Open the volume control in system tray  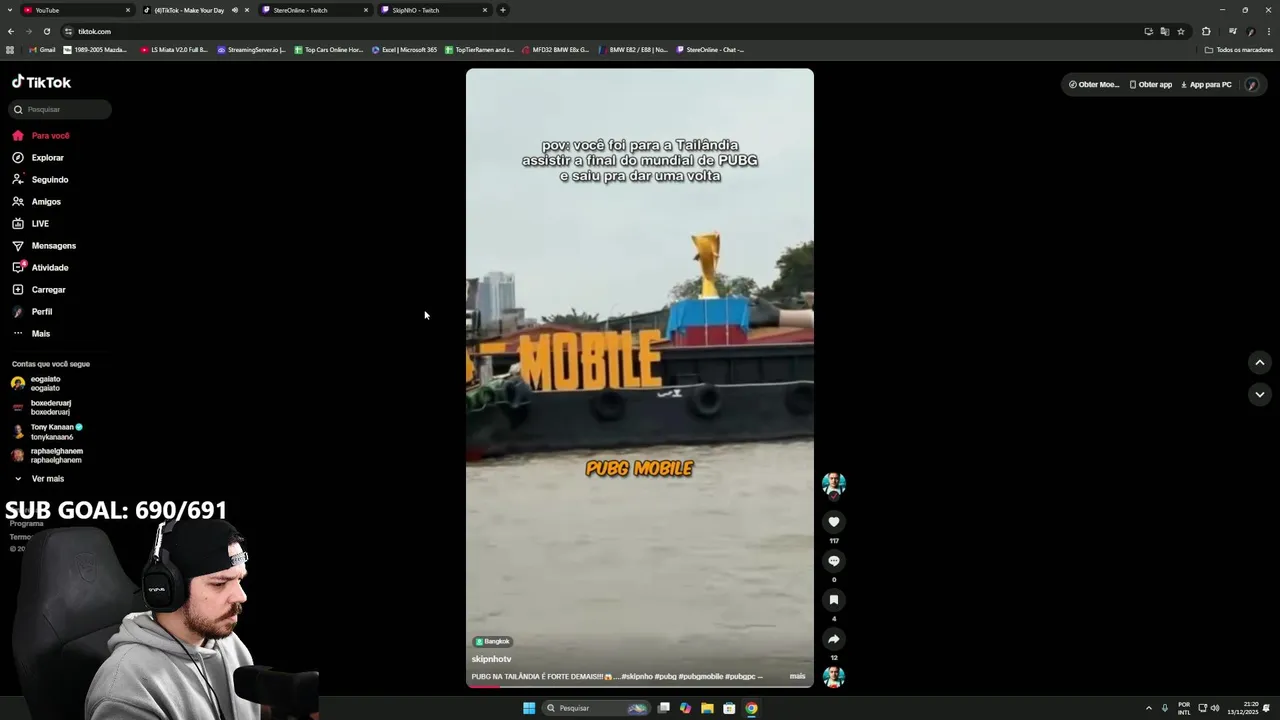point(1215,708)
